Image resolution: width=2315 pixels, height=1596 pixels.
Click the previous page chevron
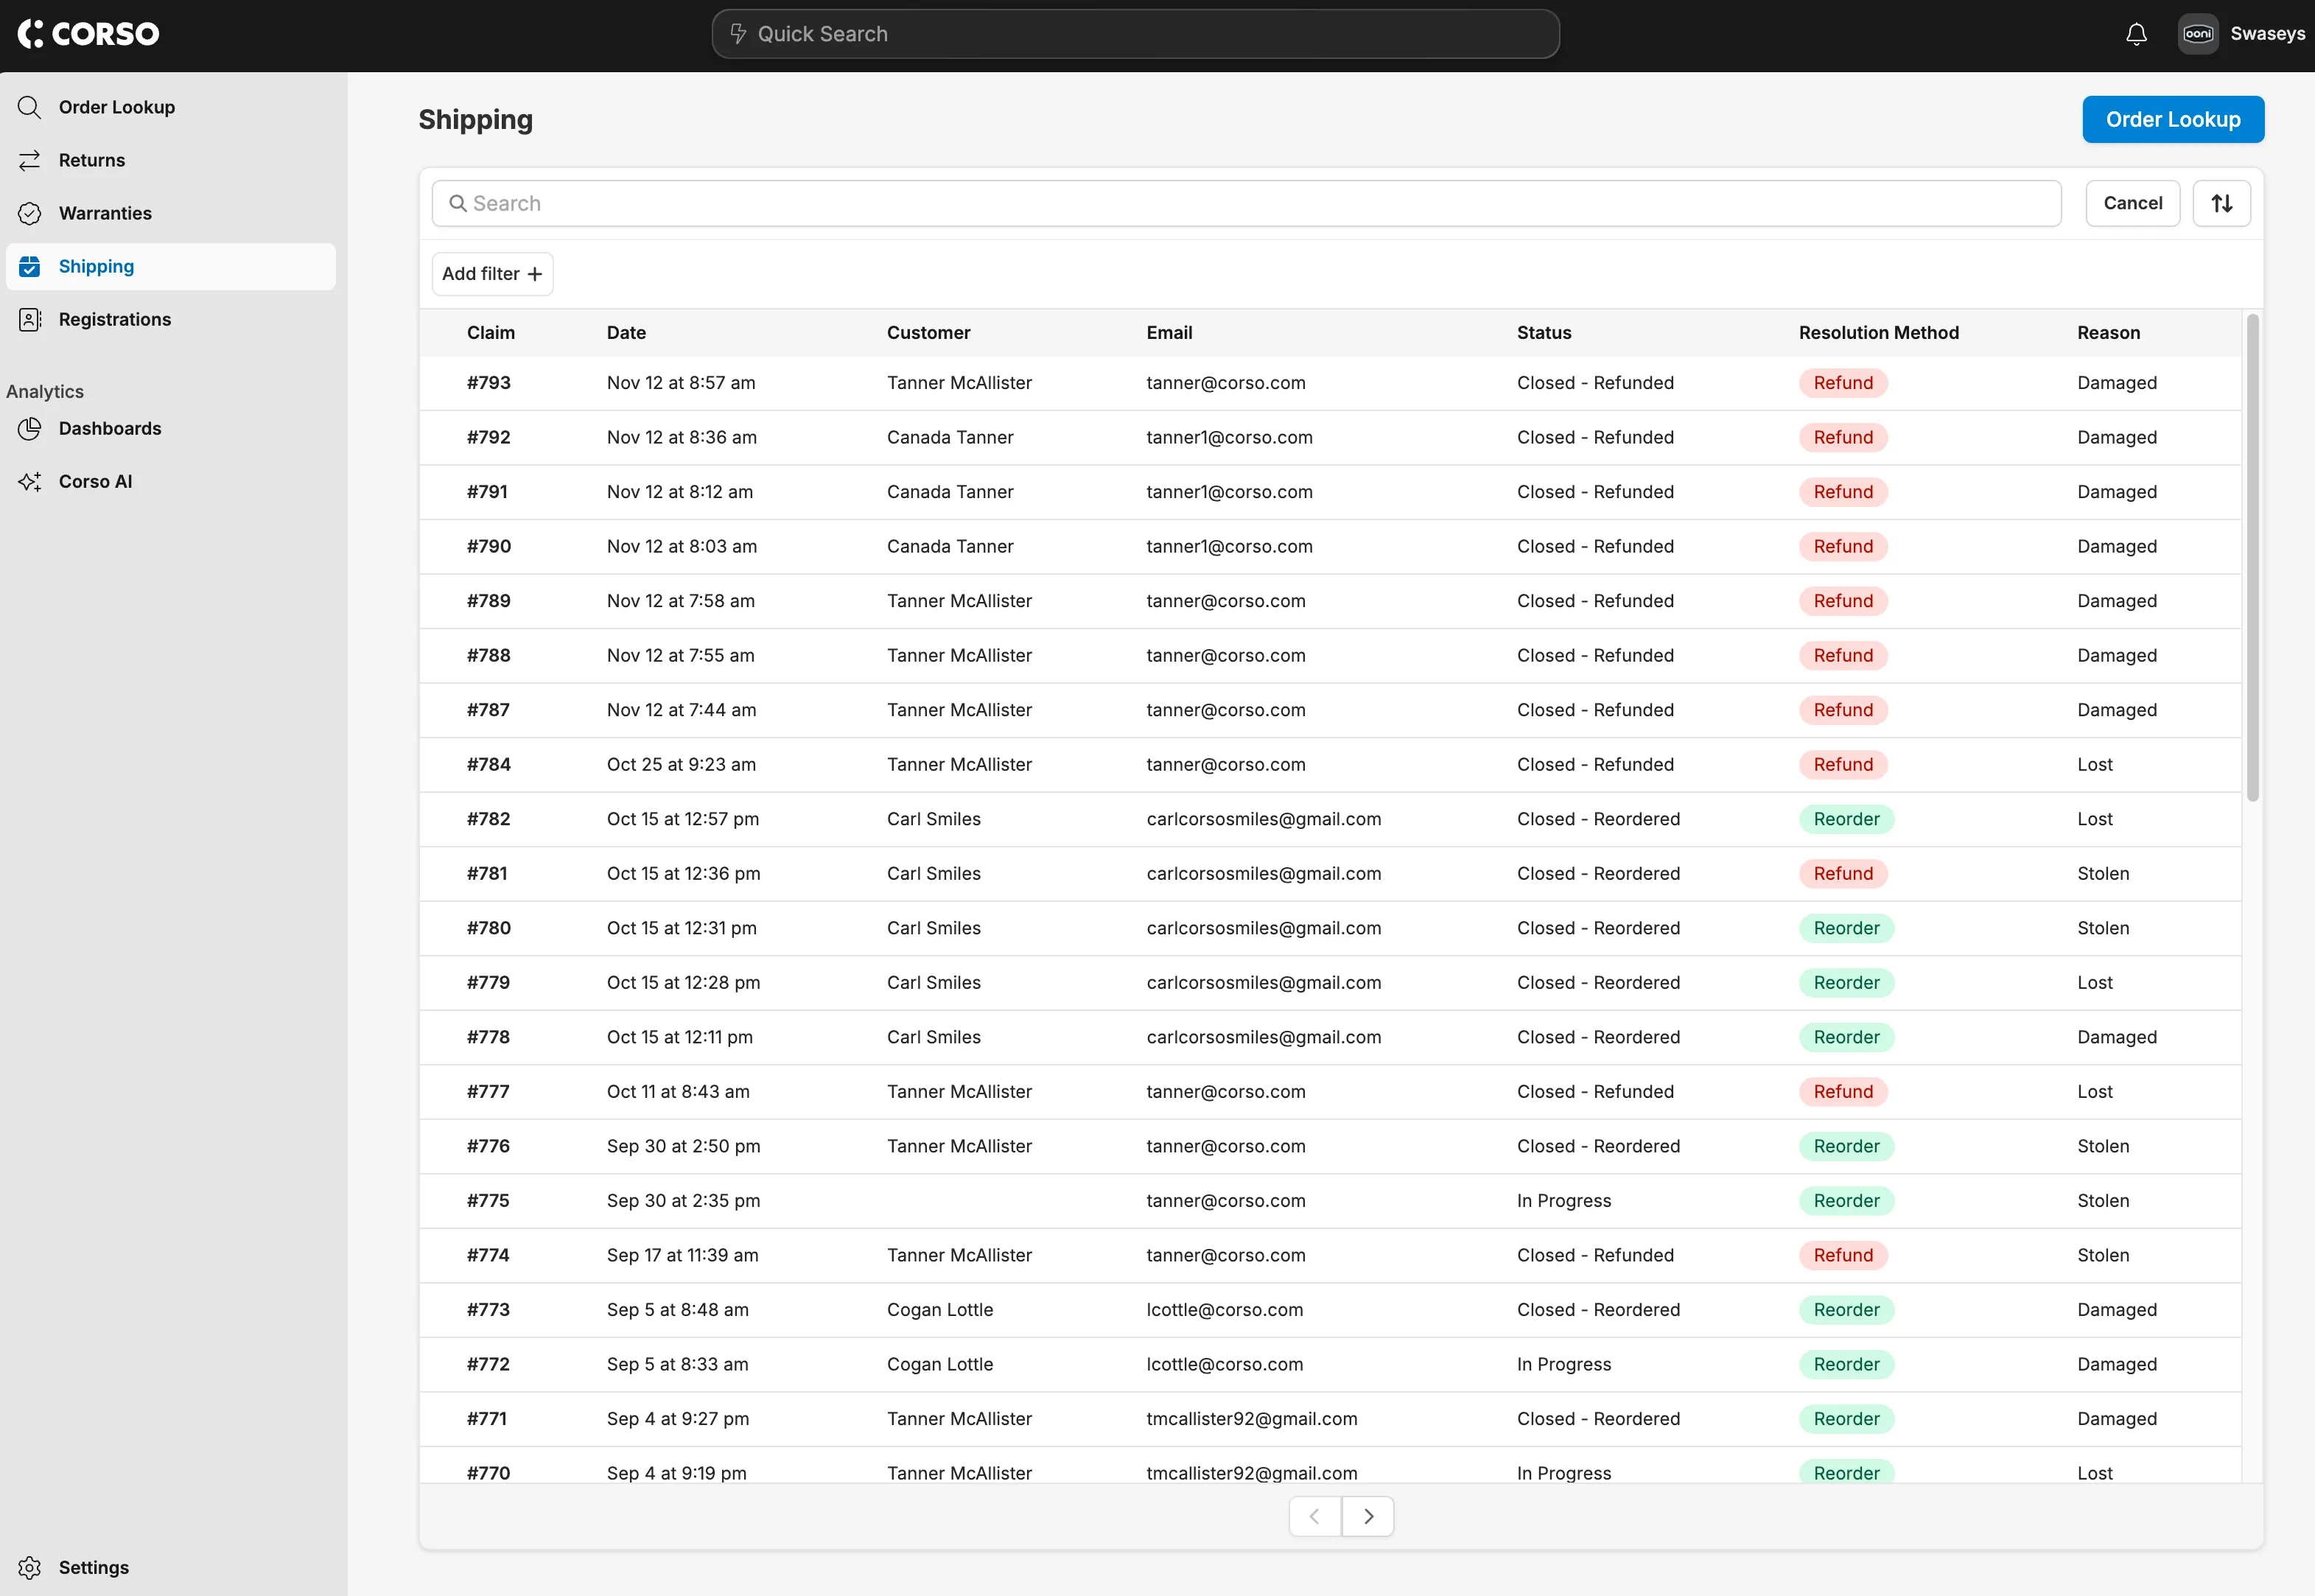(x=1314, y=1515)
